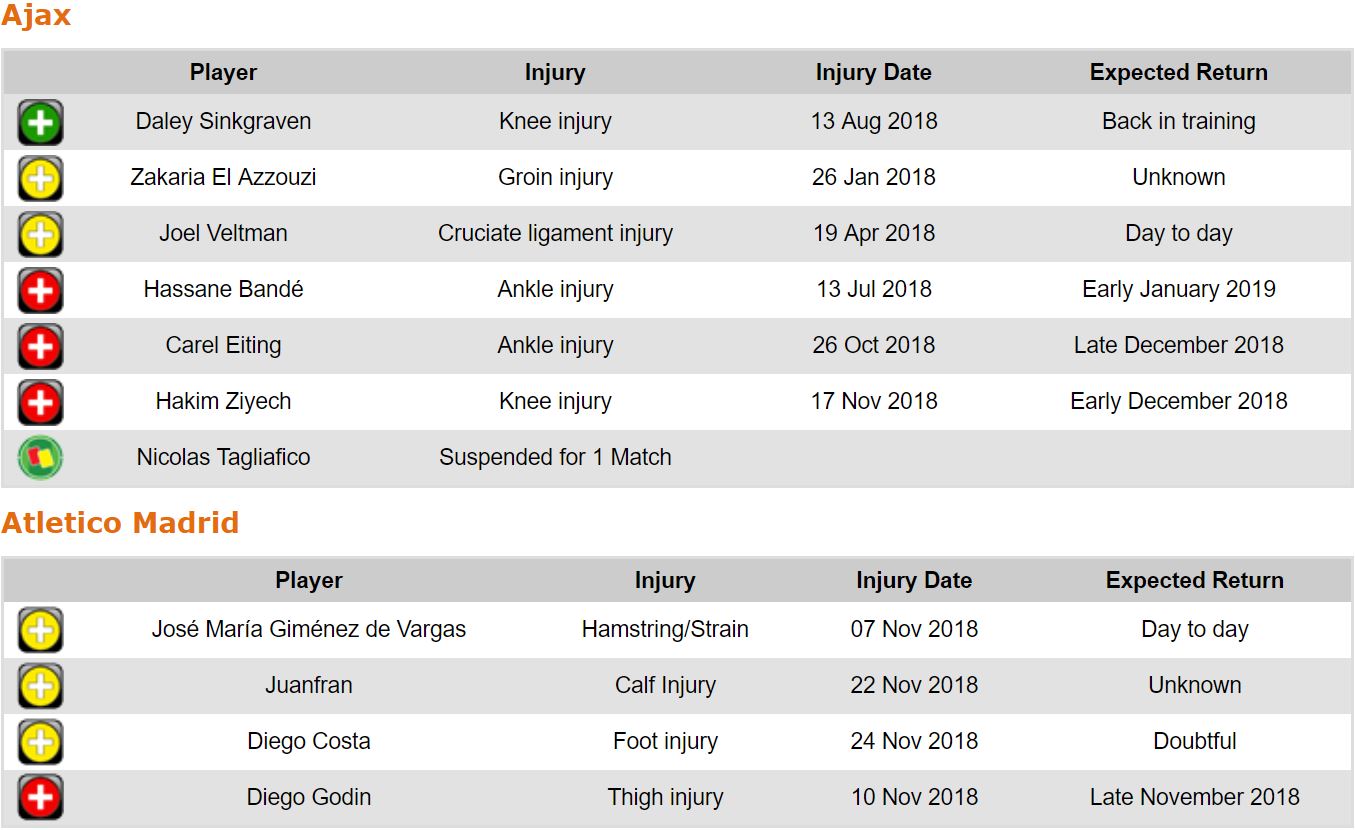Click red cross icon for Carel Eiting
1355x830 pixels.
point(40,347)
